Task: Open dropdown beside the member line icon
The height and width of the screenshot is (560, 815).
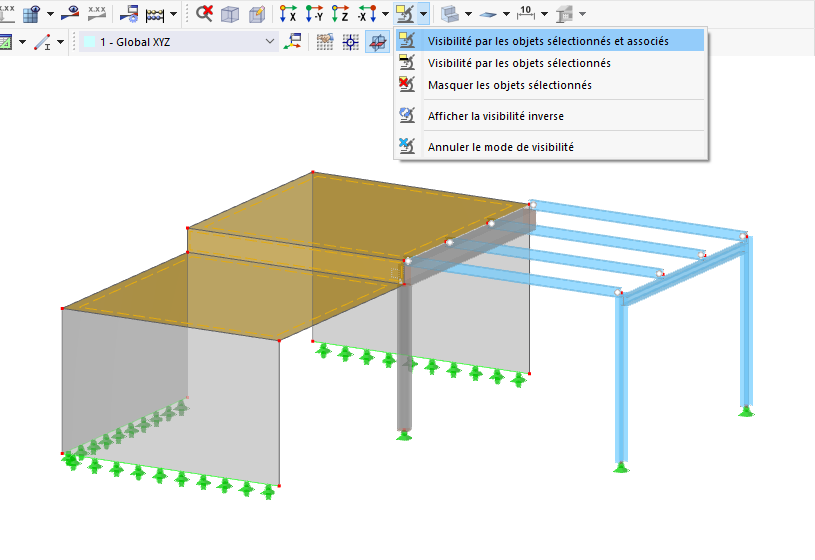Action: coord(60,42)
